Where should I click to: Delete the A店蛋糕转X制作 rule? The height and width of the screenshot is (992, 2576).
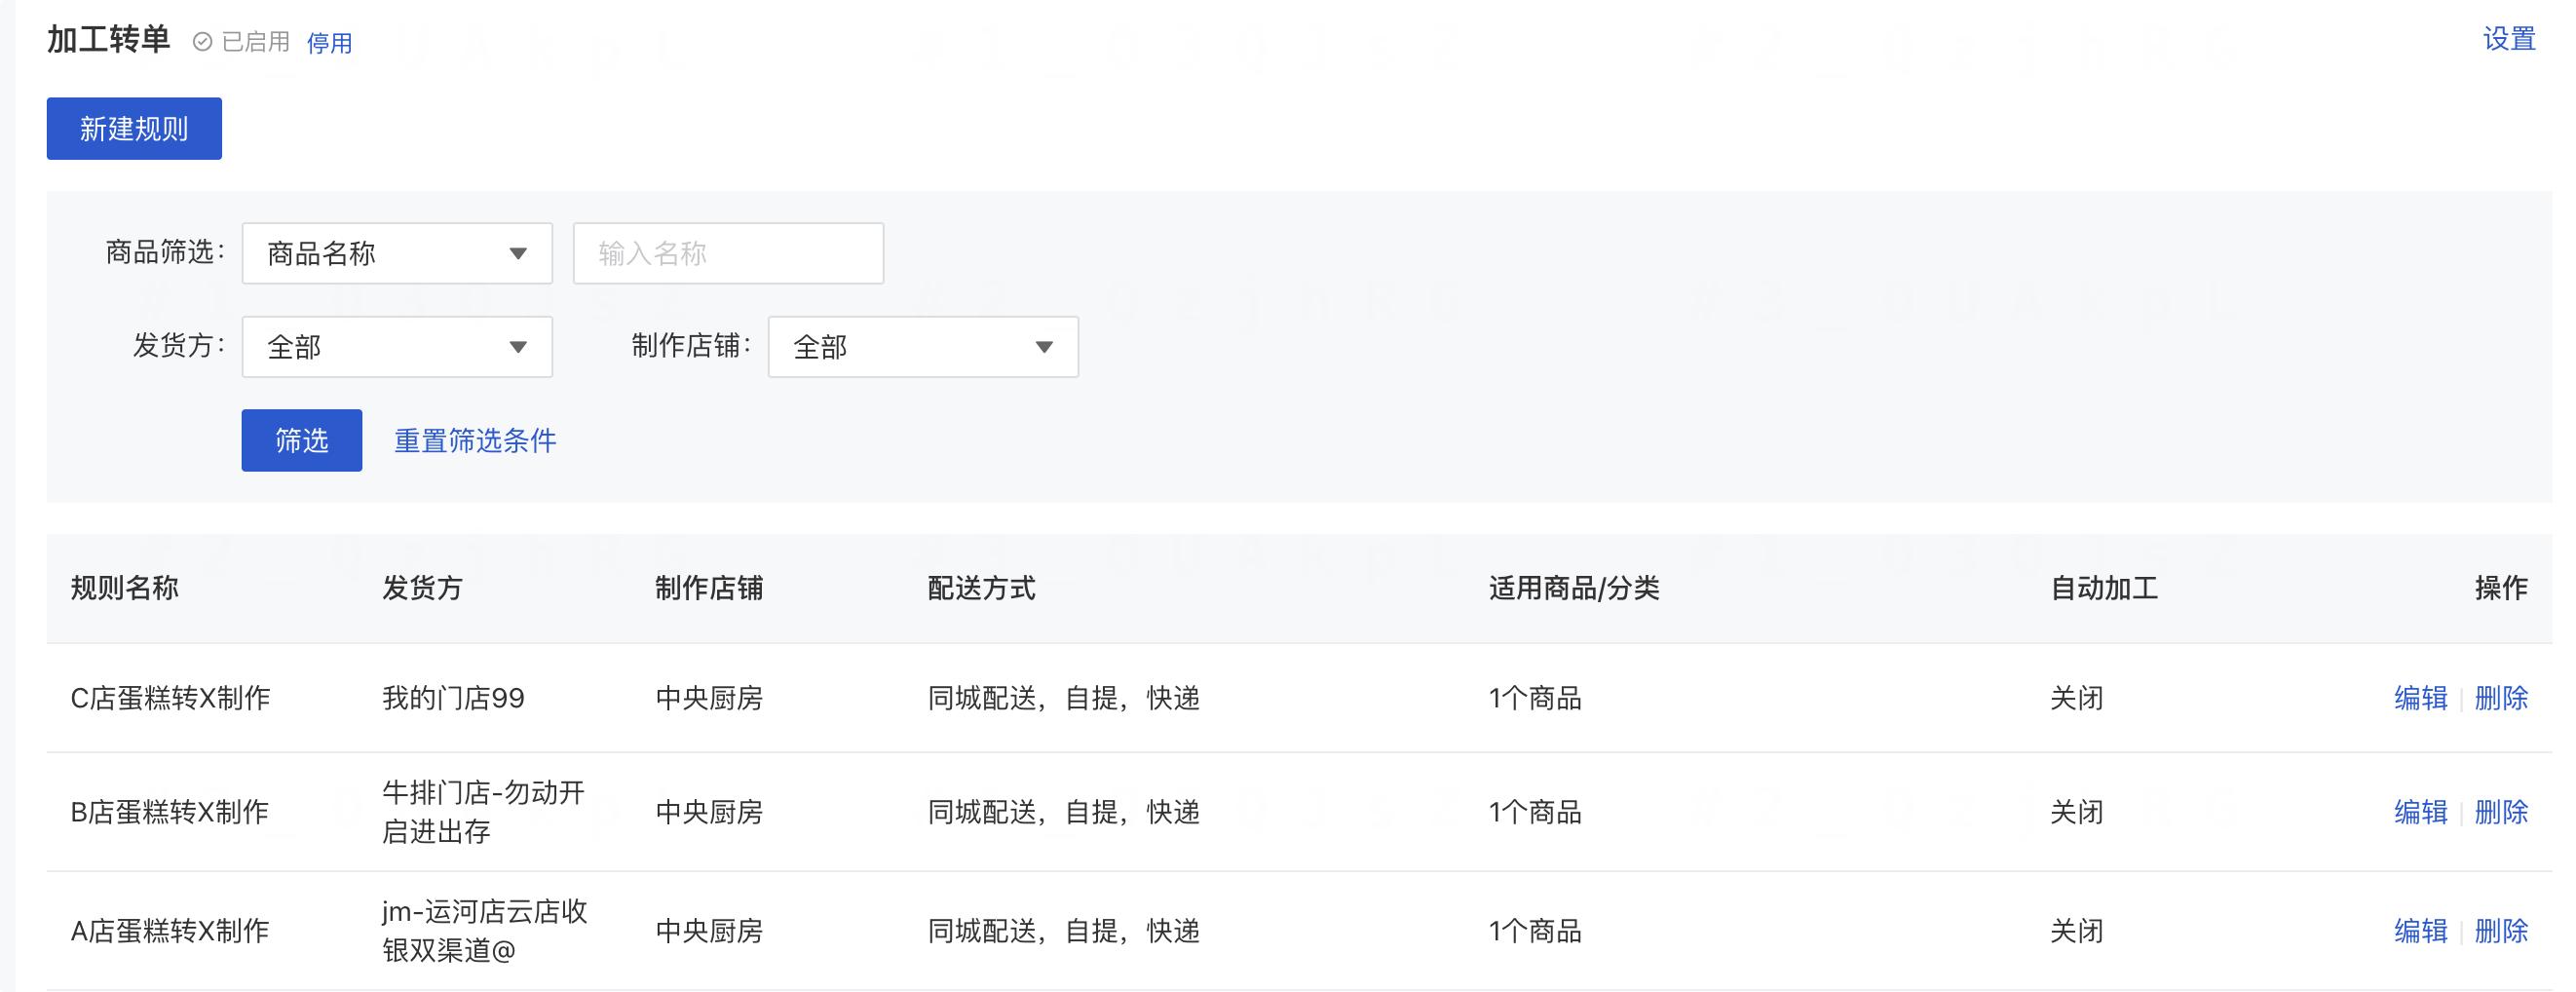point(2500,931)
